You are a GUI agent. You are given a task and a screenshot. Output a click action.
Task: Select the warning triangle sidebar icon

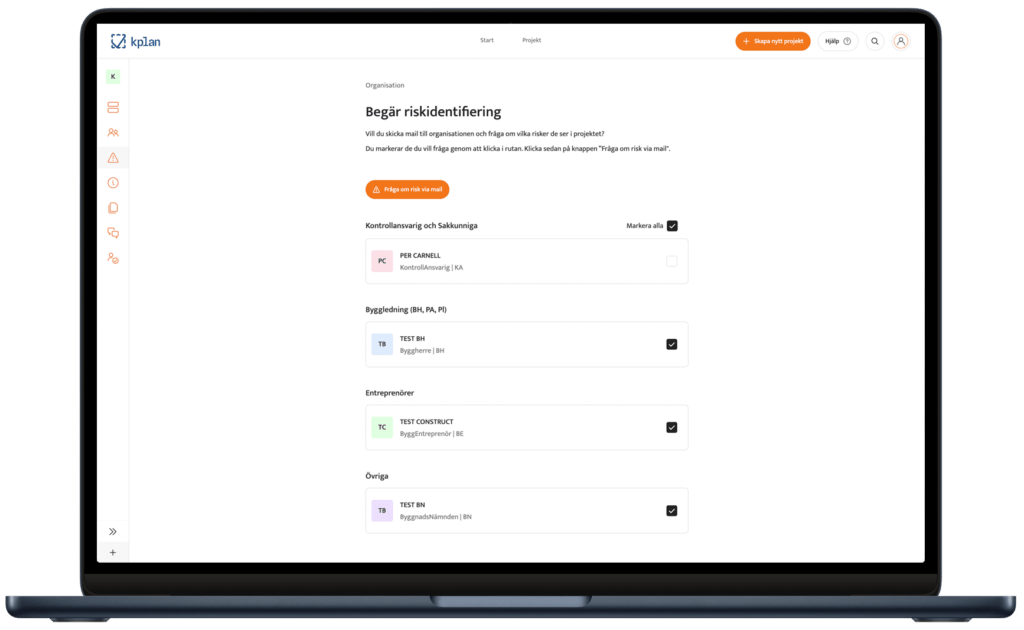(113, 158)
